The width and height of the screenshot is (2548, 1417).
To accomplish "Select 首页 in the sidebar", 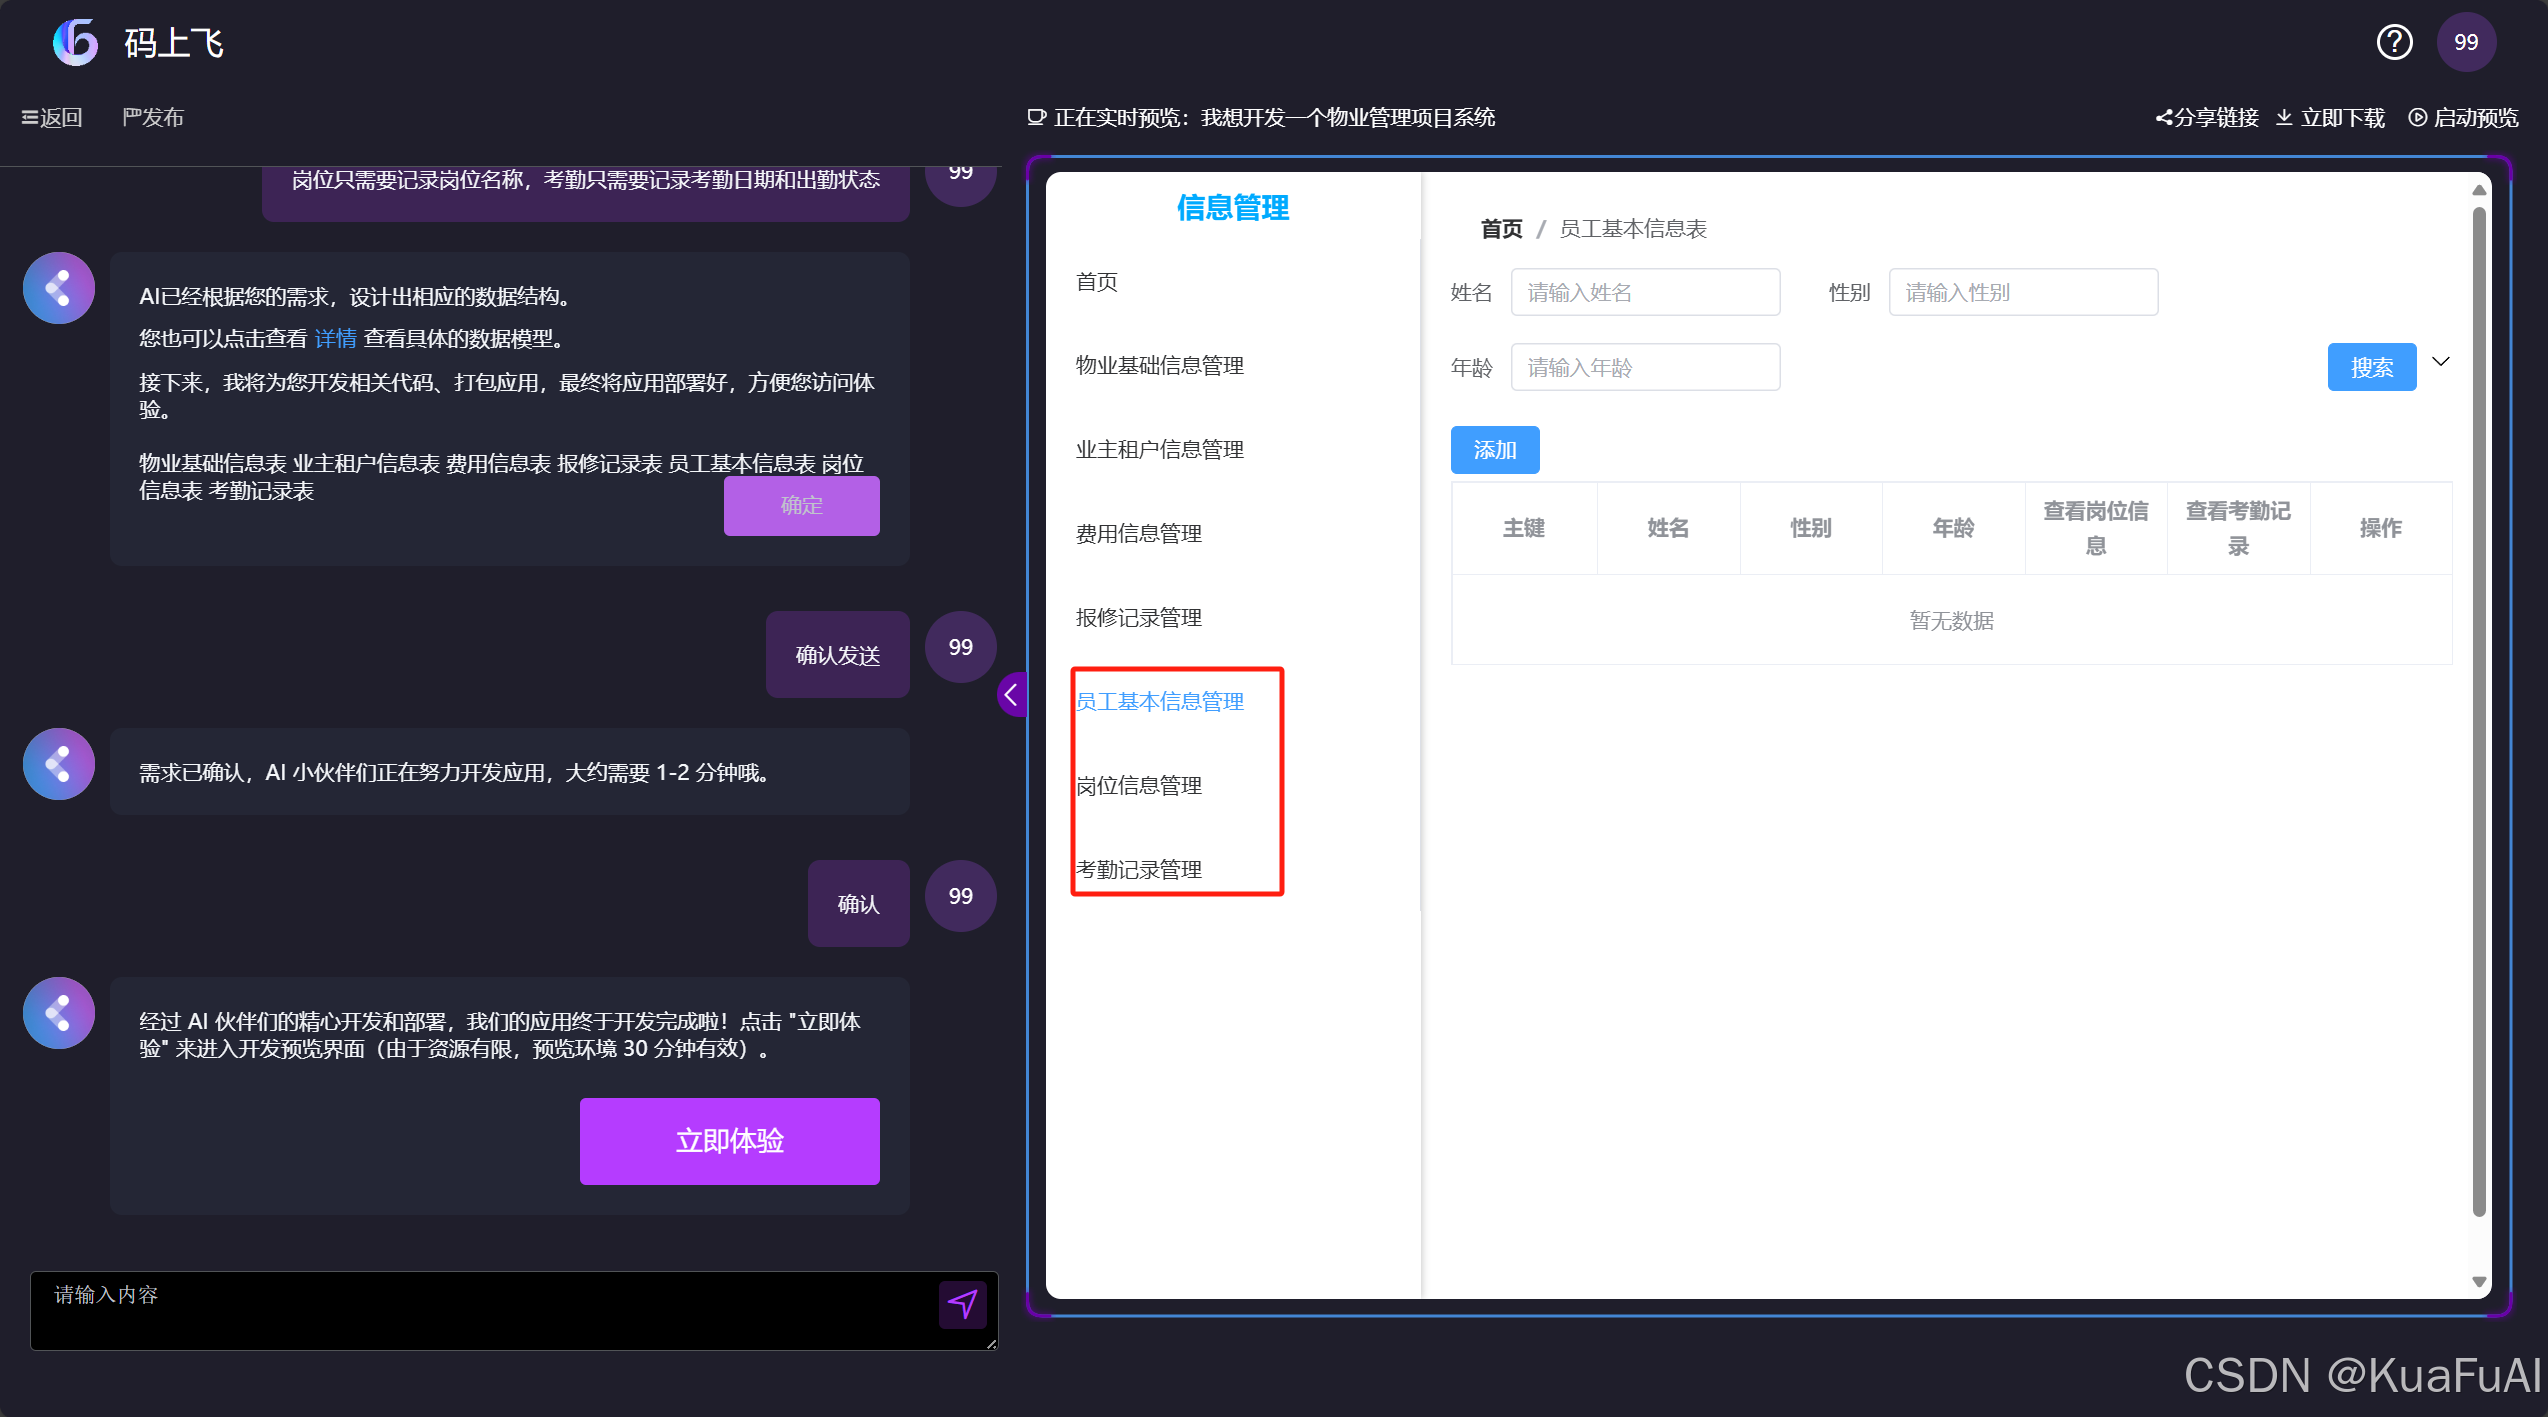I will (1096, 281).
